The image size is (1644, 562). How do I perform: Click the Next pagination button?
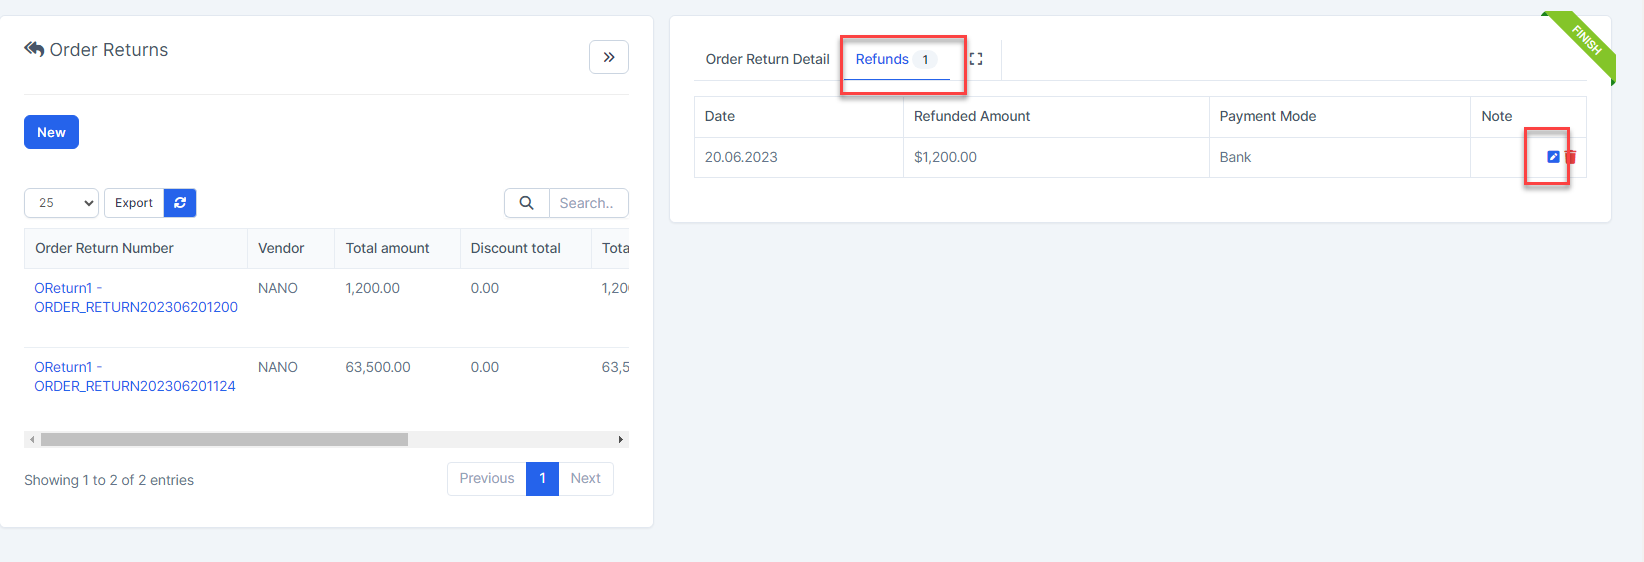tap(585, 478)
